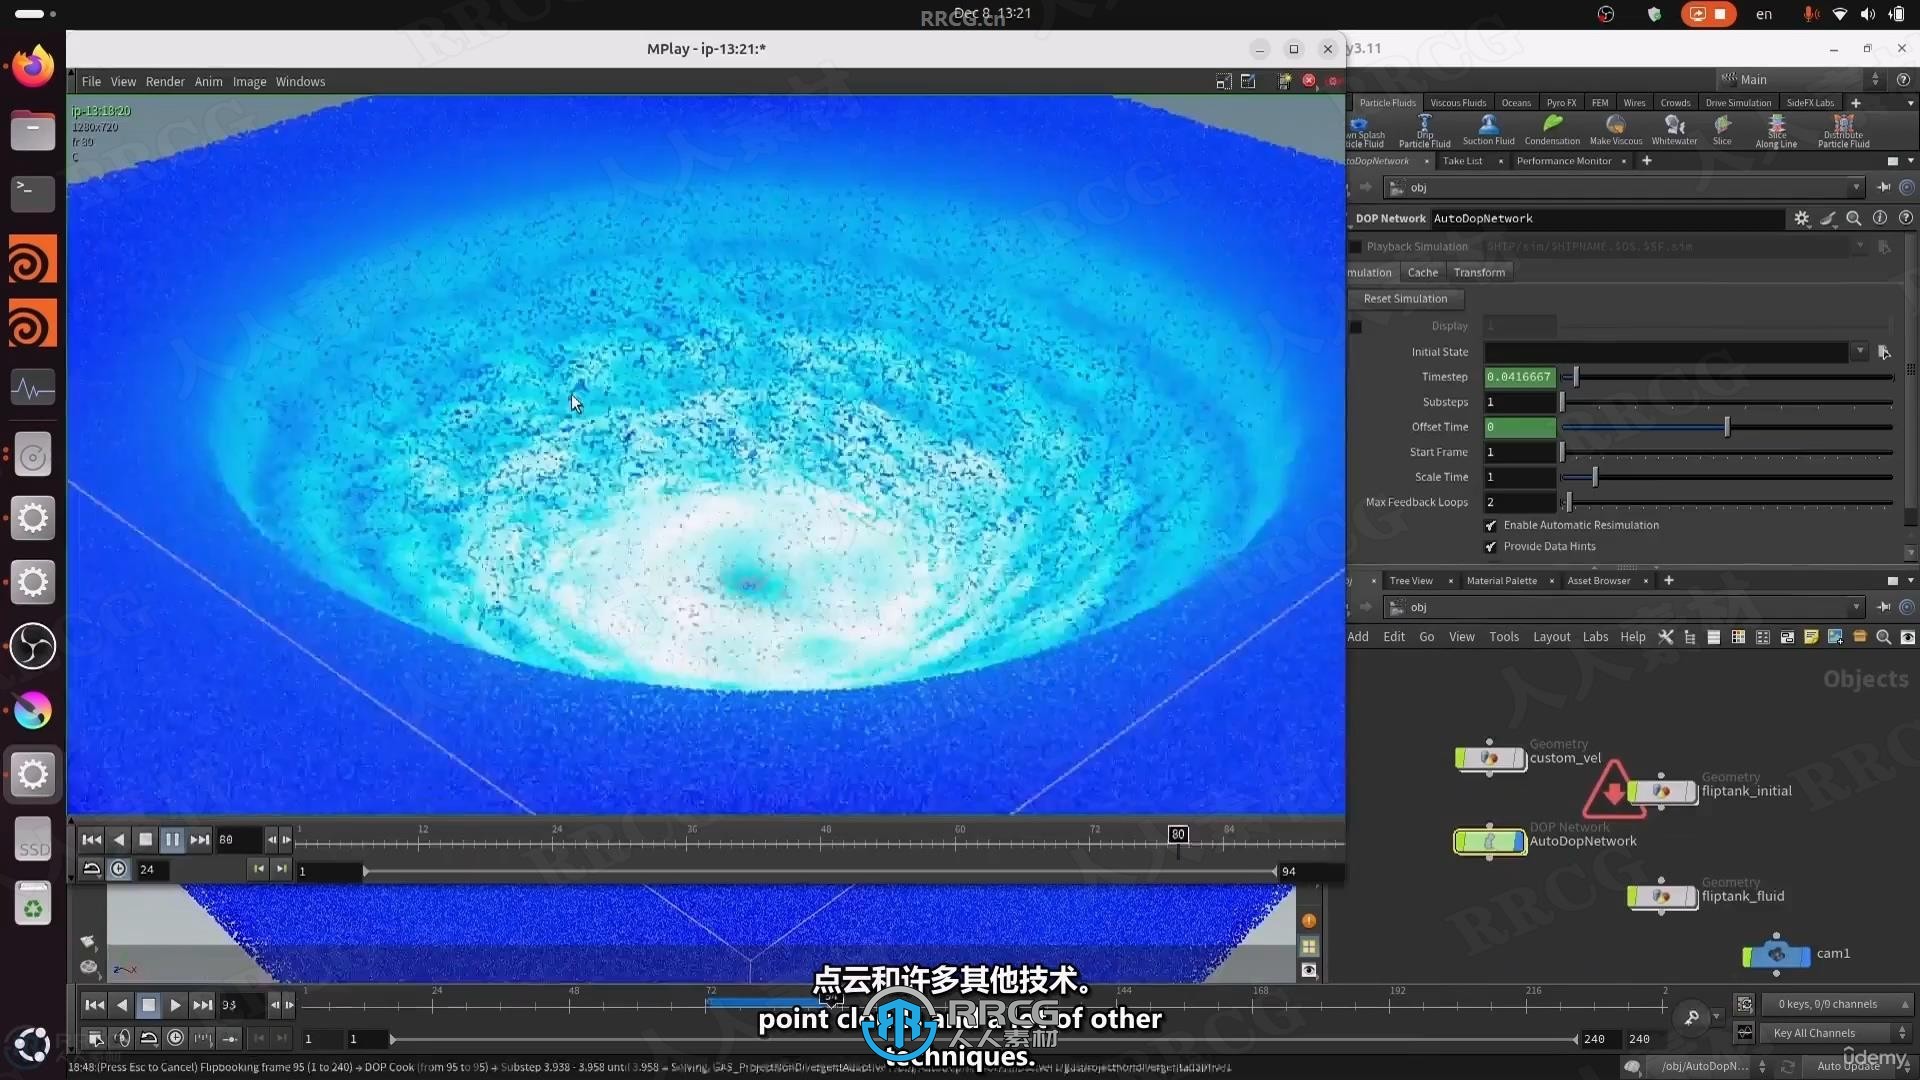Viewport: 1920px width, 1080px height.
Task: Play forward in Houdini main timeline
Action: (x=175, y=1005)
